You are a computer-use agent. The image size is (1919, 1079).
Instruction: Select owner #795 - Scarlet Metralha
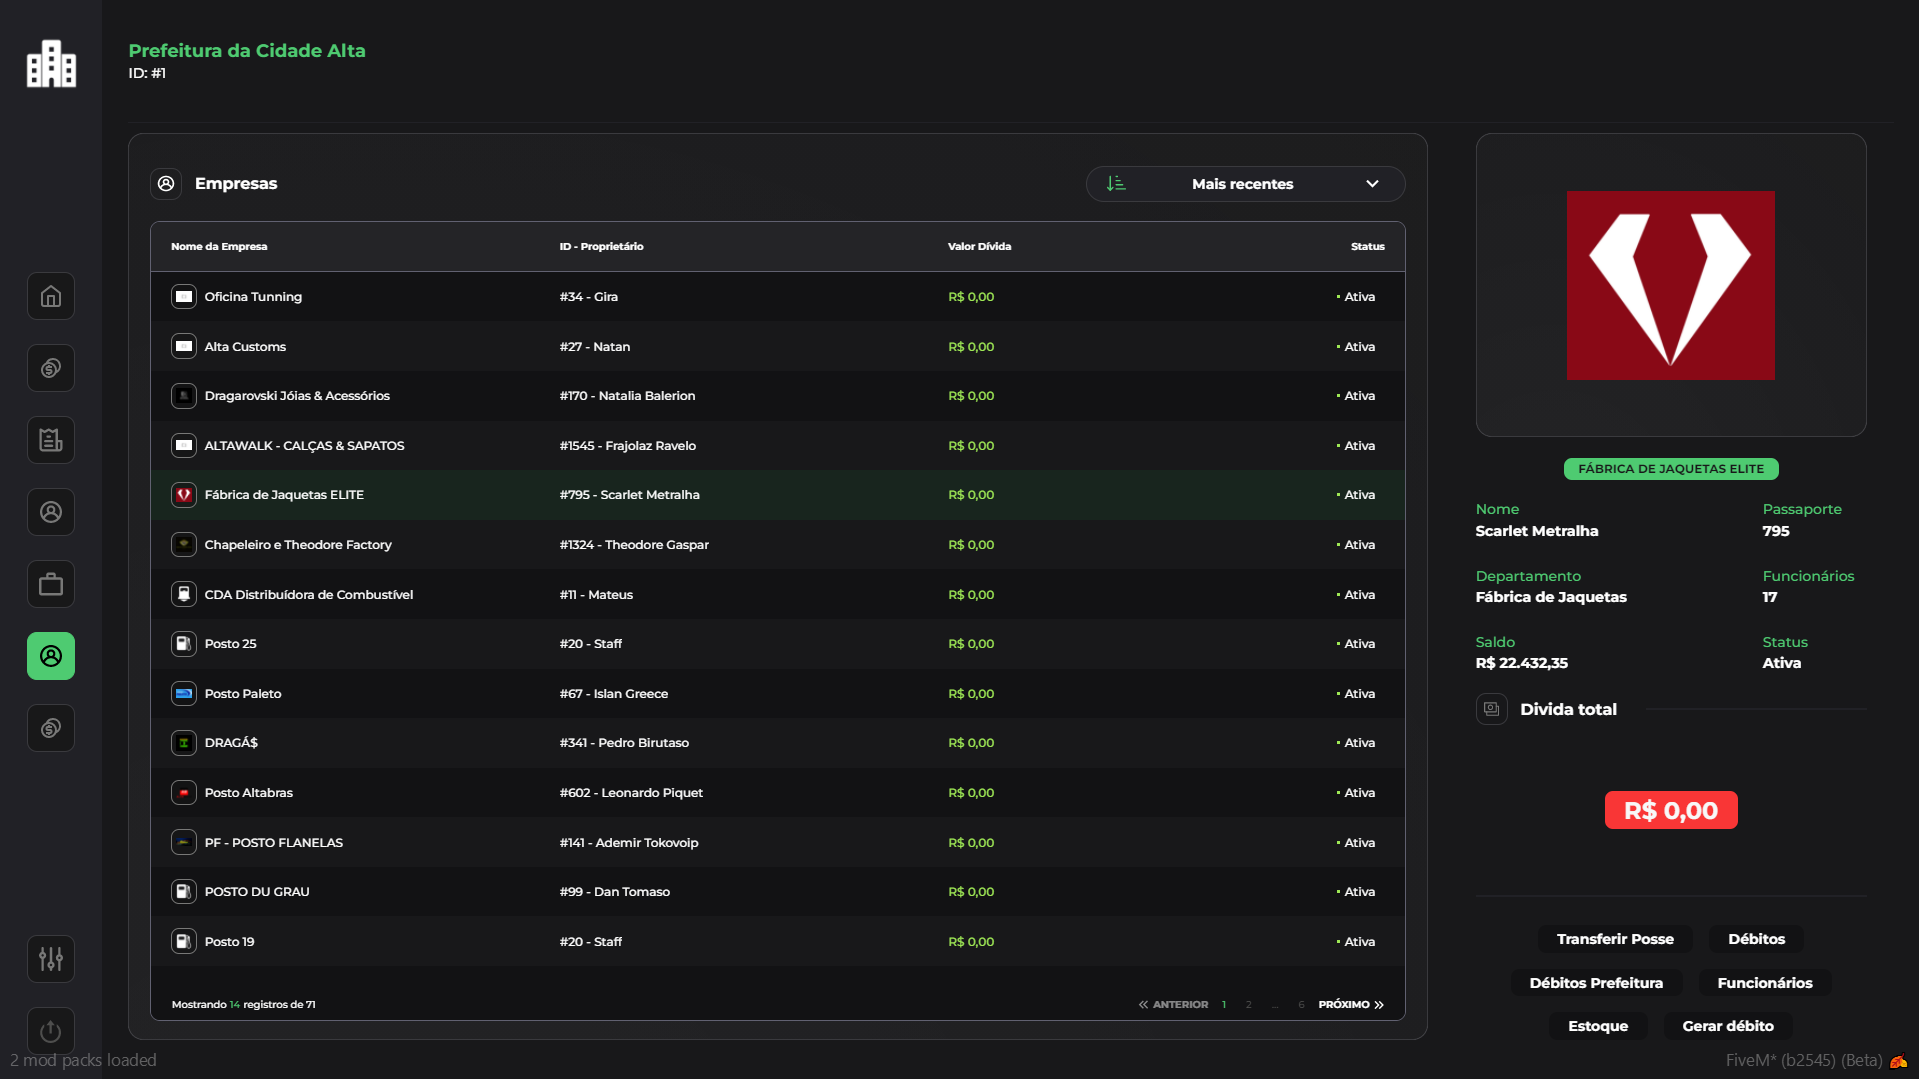tap(630, 495)
